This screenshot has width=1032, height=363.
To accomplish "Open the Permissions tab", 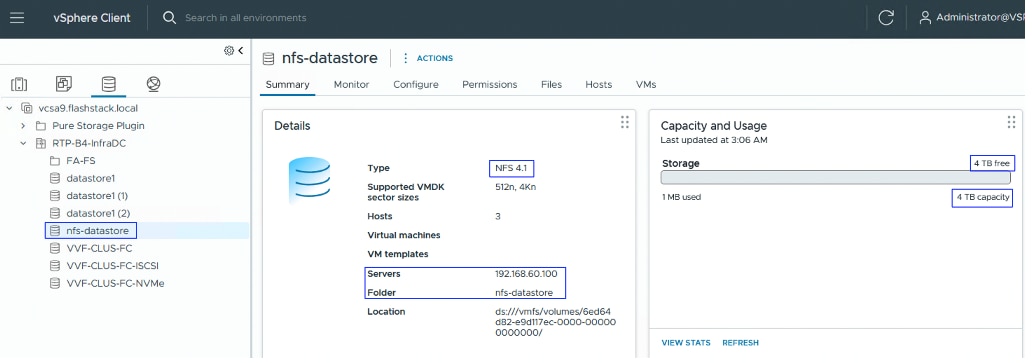I will (490, 85).
